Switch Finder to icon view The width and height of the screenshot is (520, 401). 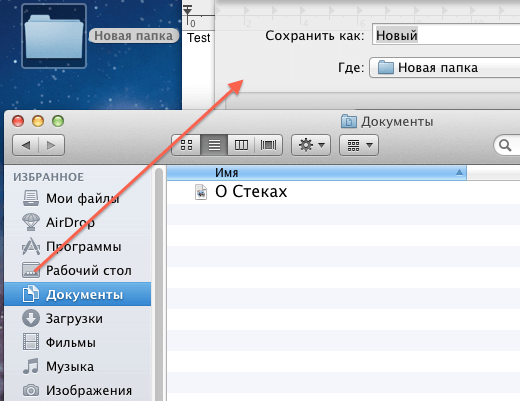pyautogui.click(x=186, y=145)
